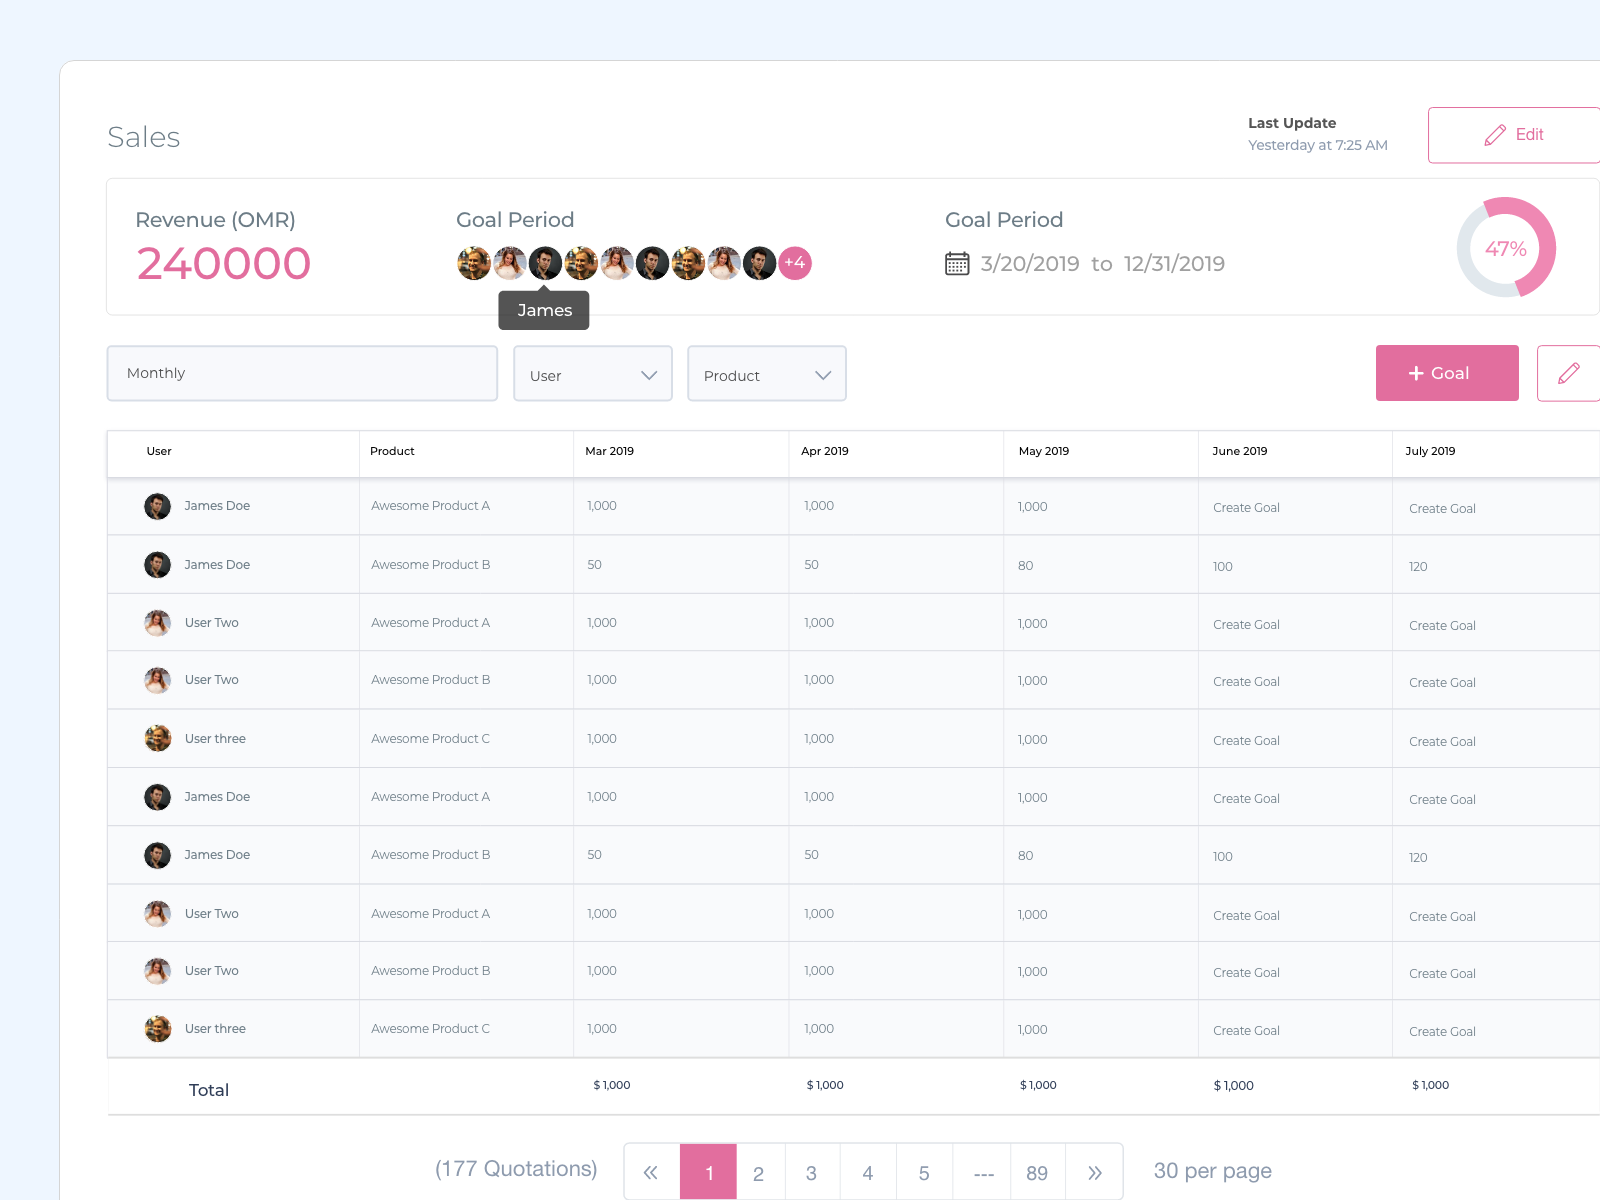Viewport: 1600px width, 1200px height.
Task: Select page 2 of quotations
Action: (x=758, y=1171)
